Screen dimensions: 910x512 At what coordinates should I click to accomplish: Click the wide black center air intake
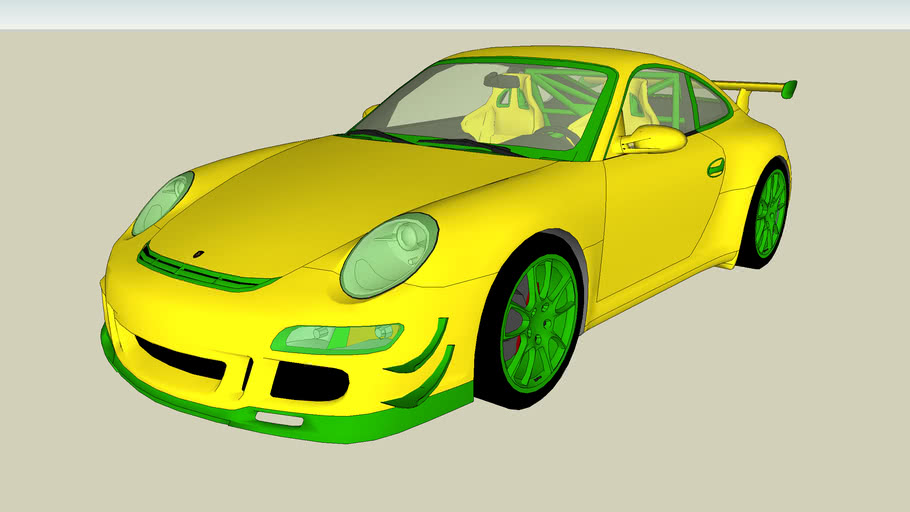point(180,357)
